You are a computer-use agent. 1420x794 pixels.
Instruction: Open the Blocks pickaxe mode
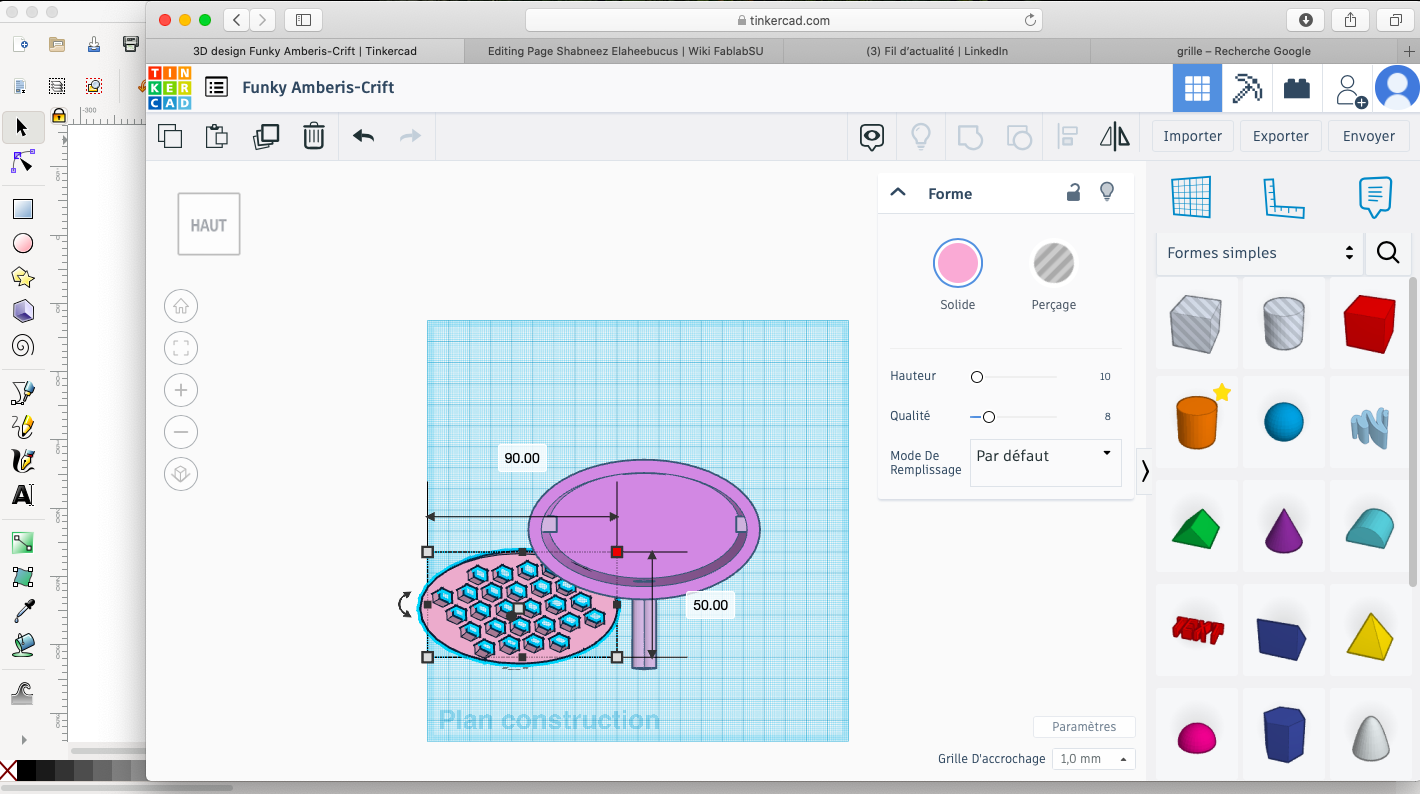point(1247,88)
